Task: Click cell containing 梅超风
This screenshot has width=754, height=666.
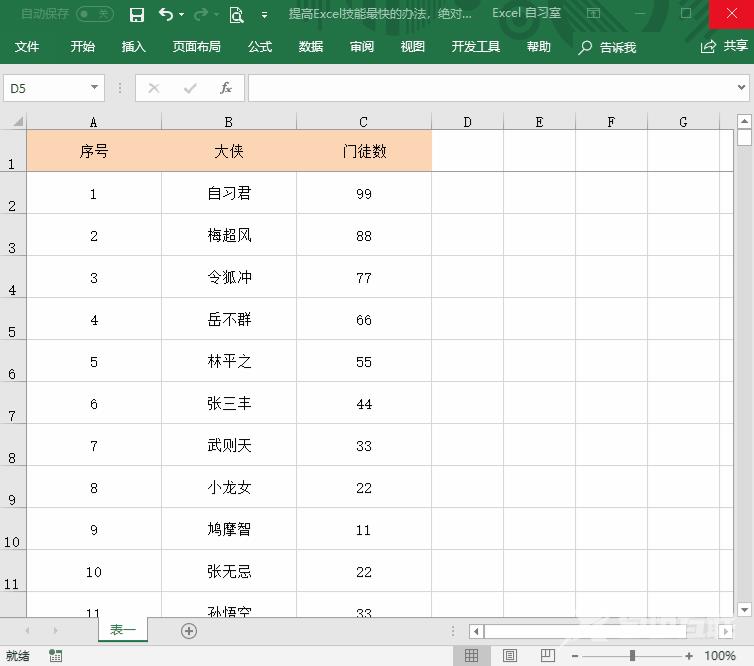Action: click(x=229, y=235)
